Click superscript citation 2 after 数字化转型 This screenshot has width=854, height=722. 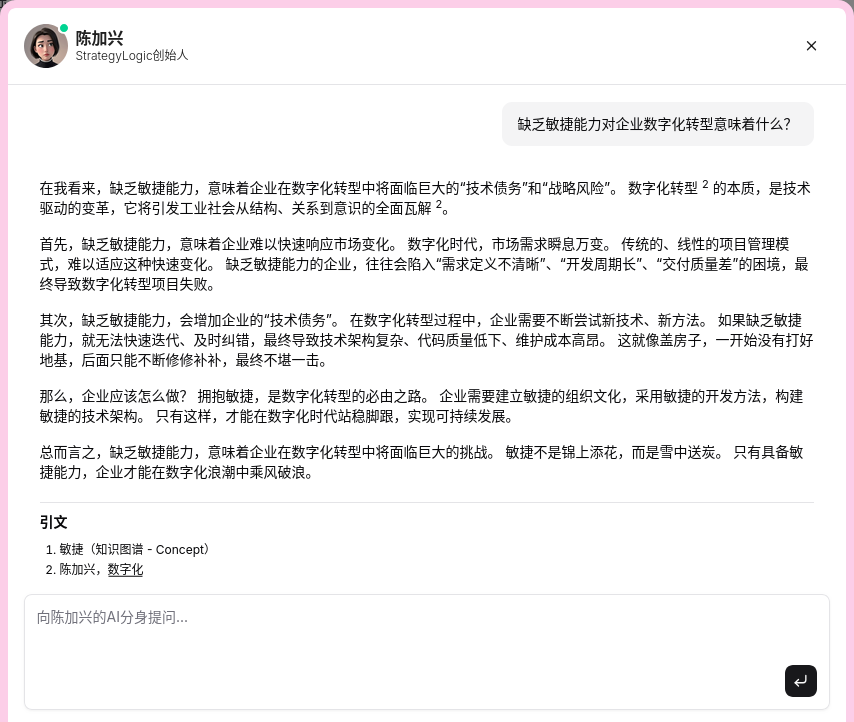tap(705, 185)
